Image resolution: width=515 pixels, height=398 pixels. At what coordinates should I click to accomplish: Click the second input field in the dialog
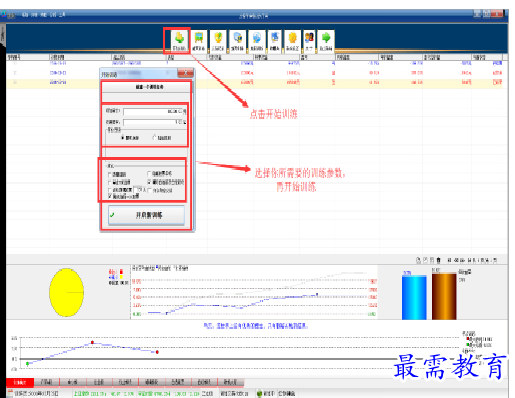pos(152,122)
